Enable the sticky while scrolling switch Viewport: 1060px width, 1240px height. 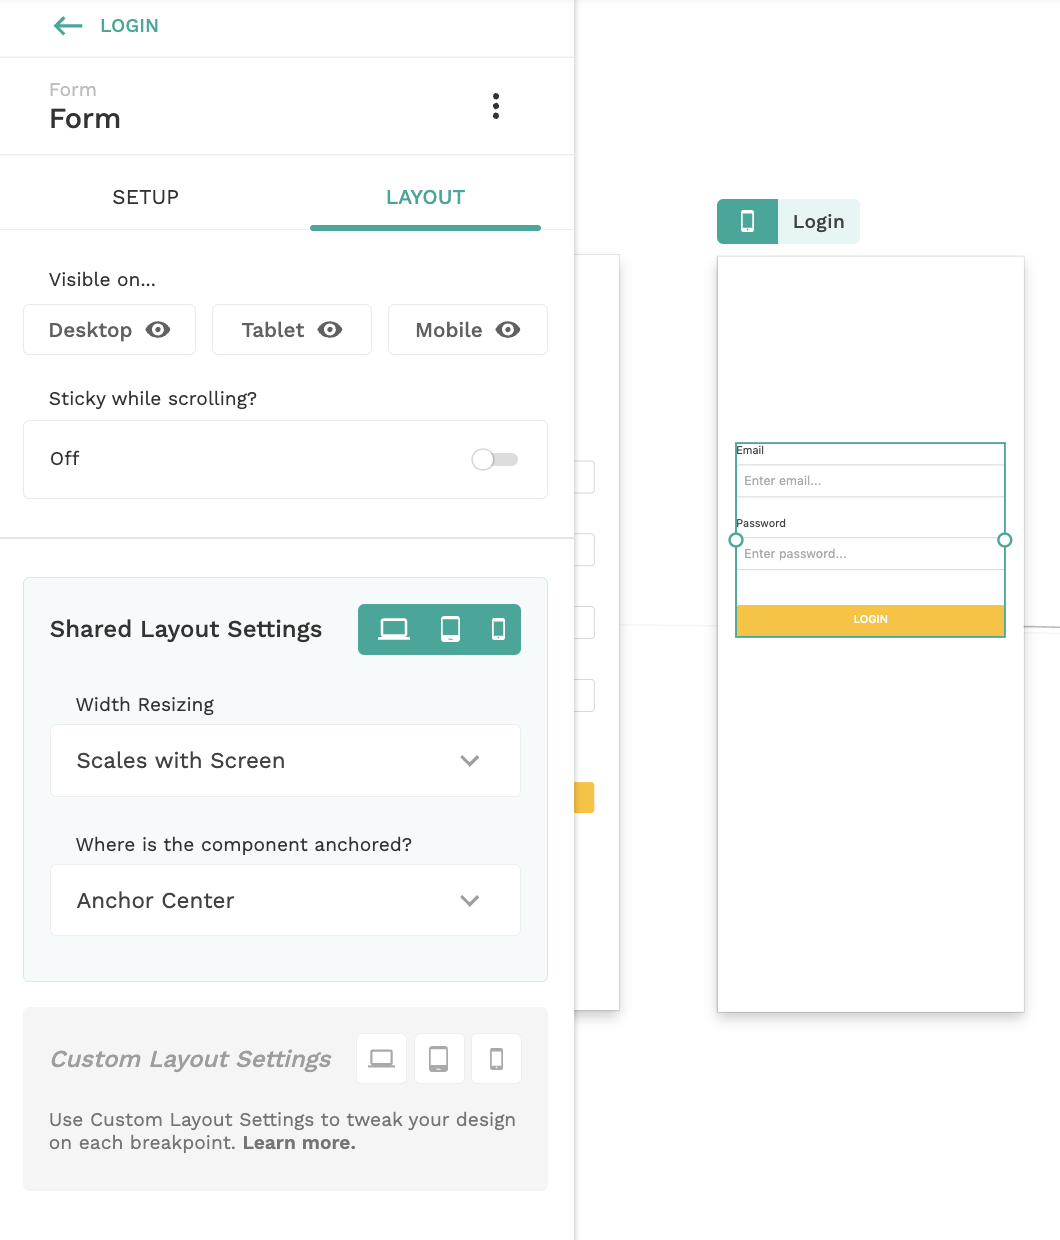coord(494,459)
